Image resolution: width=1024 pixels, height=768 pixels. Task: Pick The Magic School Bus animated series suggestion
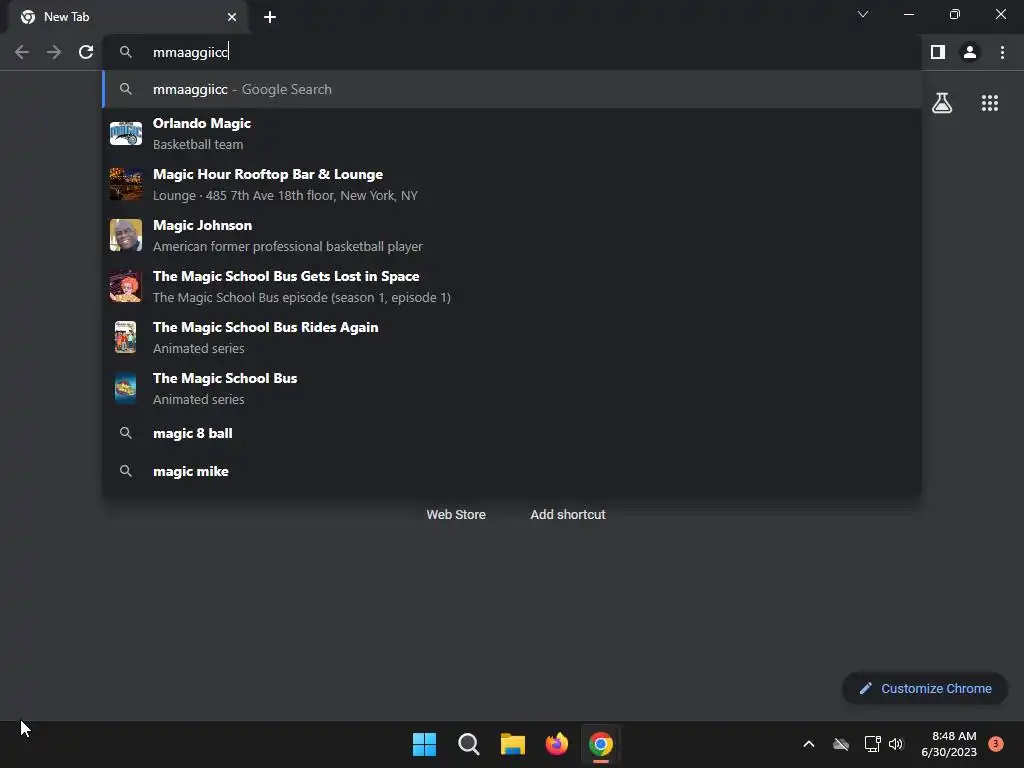[512, 389]
